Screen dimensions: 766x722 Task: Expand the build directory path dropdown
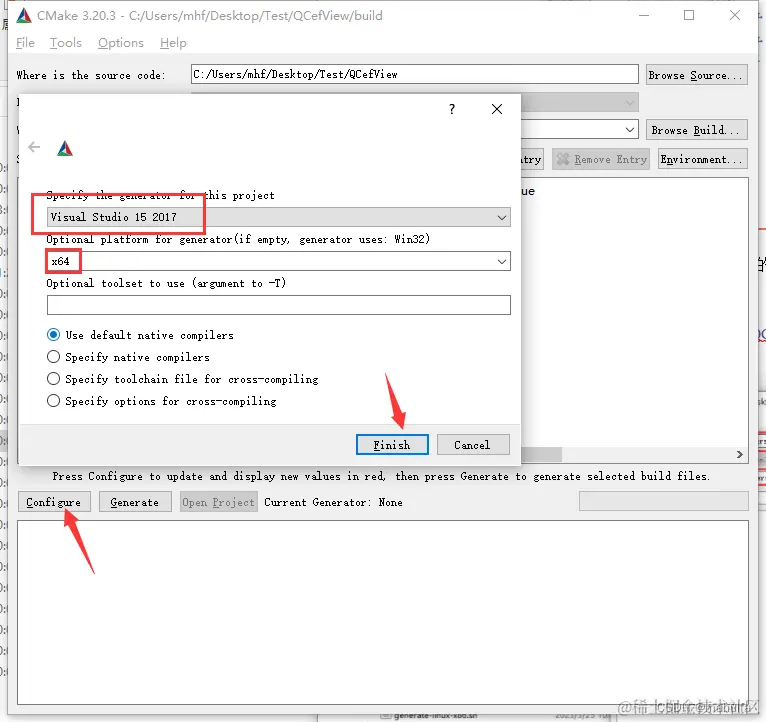pyautogui.click(x=630, y=130)
